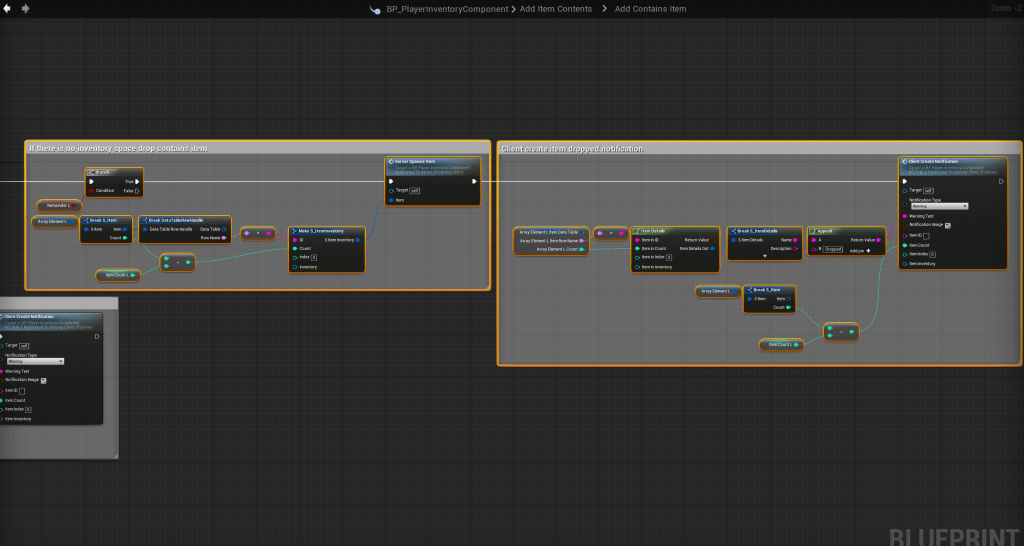Select the Break DataTableRowHandle node header

coord(178,219)
